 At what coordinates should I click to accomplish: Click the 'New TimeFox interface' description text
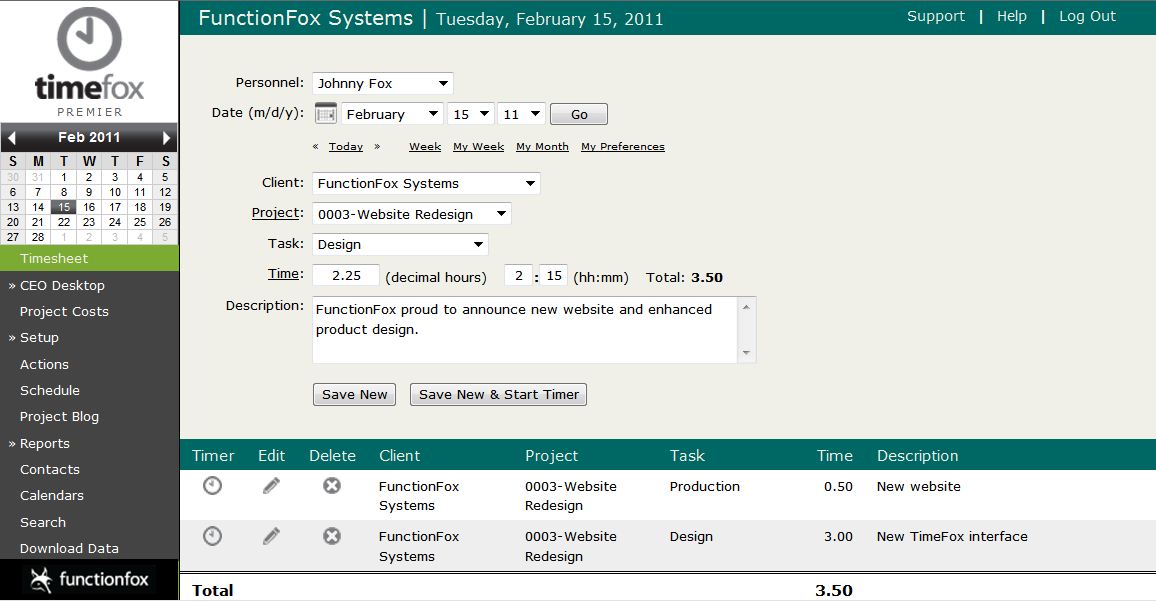[x=952, y=536]
